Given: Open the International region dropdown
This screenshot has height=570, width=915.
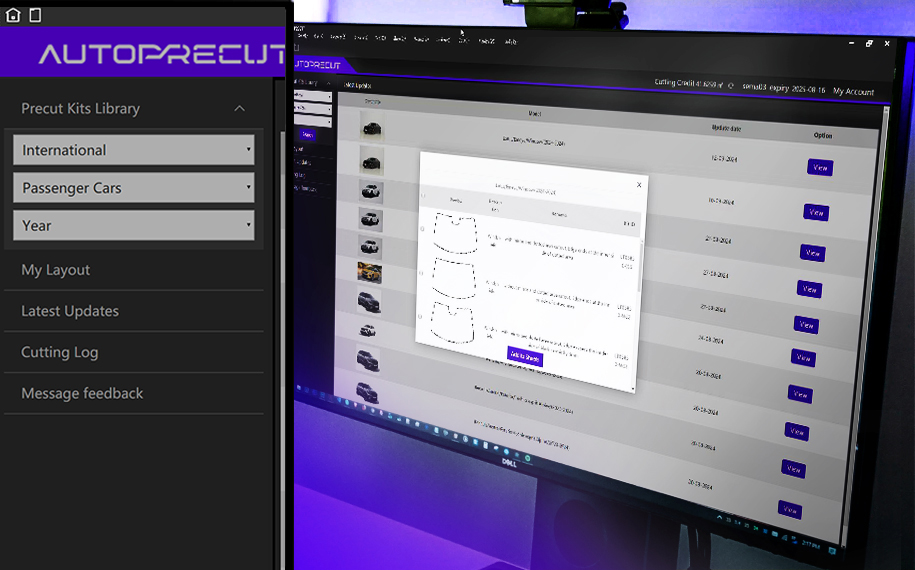Looking at the screenshot, I should tap(133, 150).
